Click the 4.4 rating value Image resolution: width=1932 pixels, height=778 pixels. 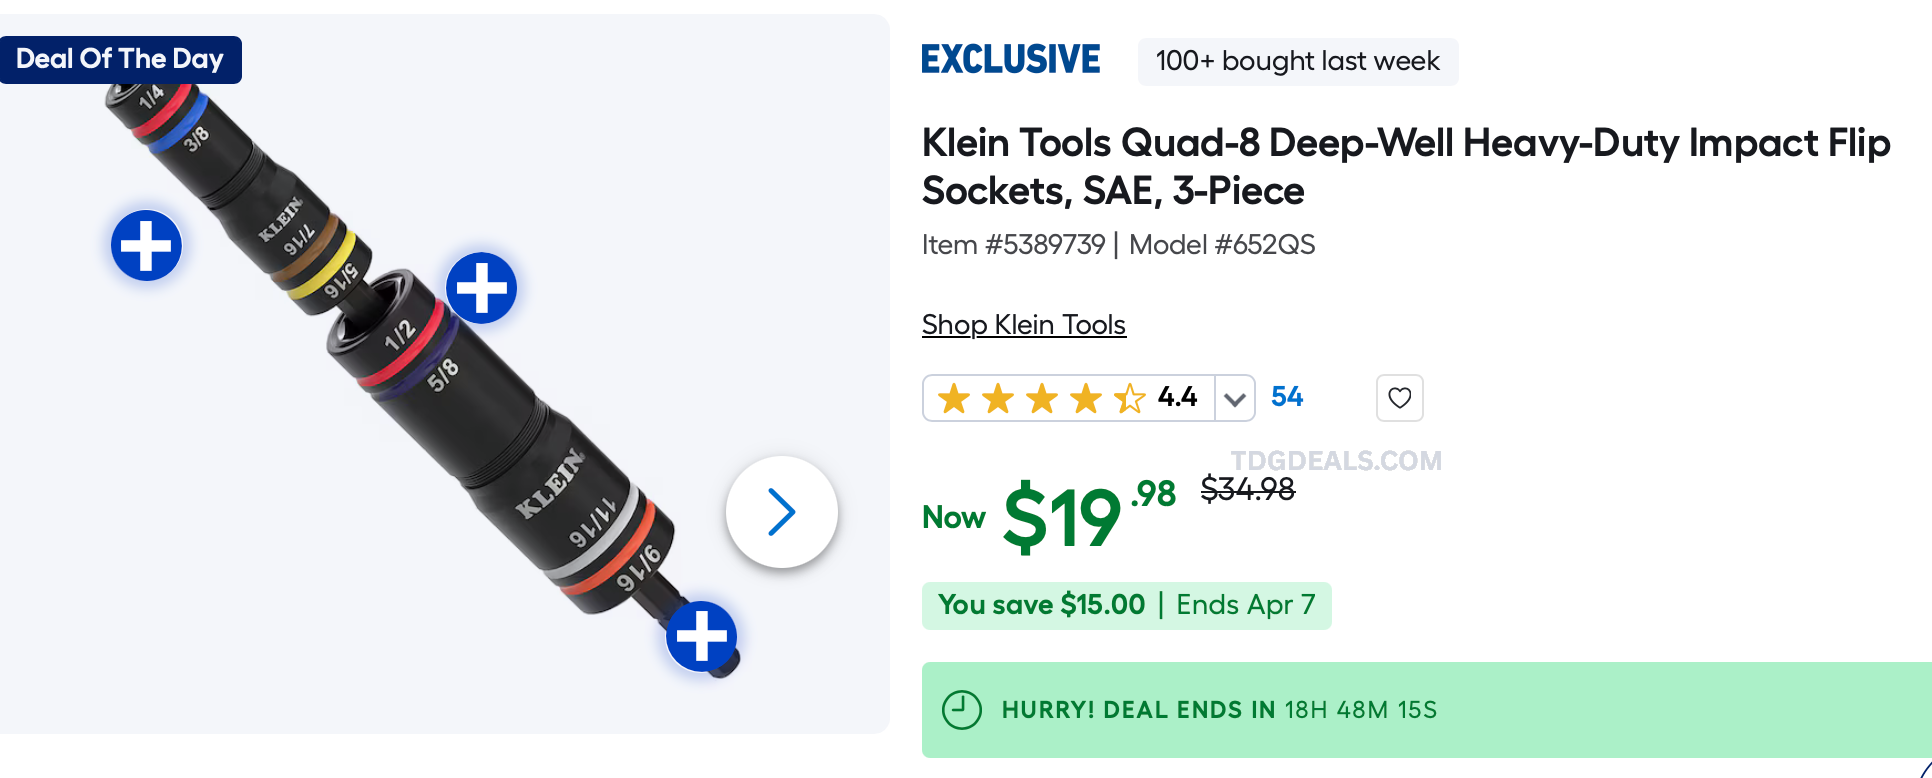click(1175, 397)
